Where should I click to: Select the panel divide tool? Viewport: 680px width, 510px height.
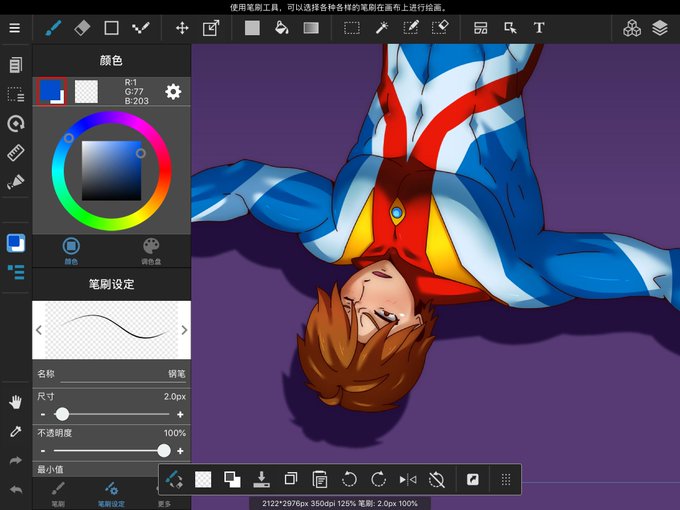tap(481, 28)
